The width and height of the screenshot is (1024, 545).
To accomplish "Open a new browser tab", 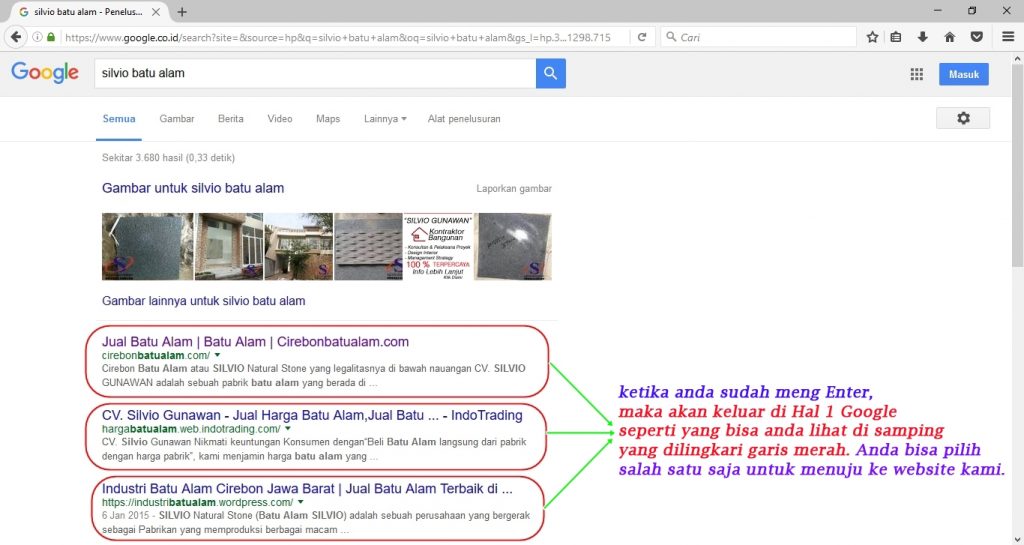I will [182, 12].
